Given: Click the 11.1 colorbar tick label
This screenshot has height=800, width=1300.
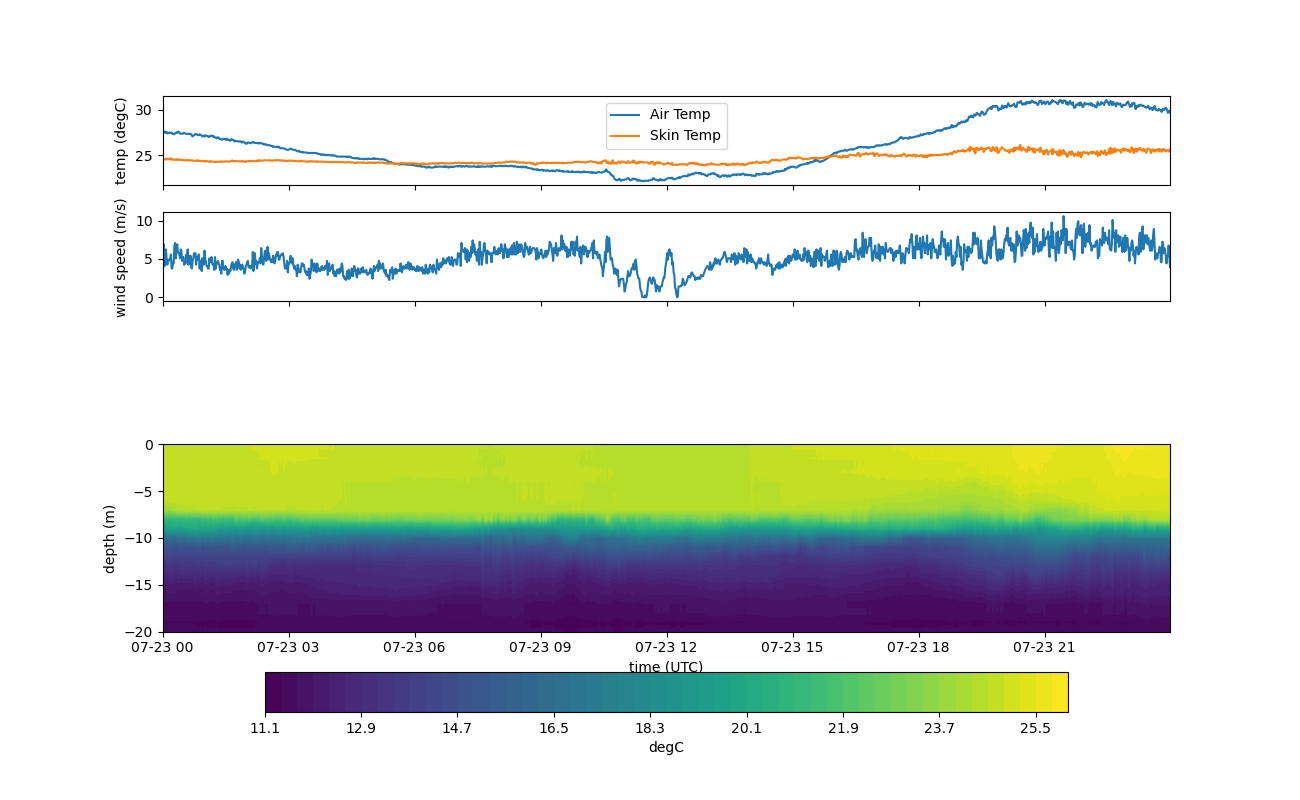Looking at the screenshot, I should [x=265, y=728].
